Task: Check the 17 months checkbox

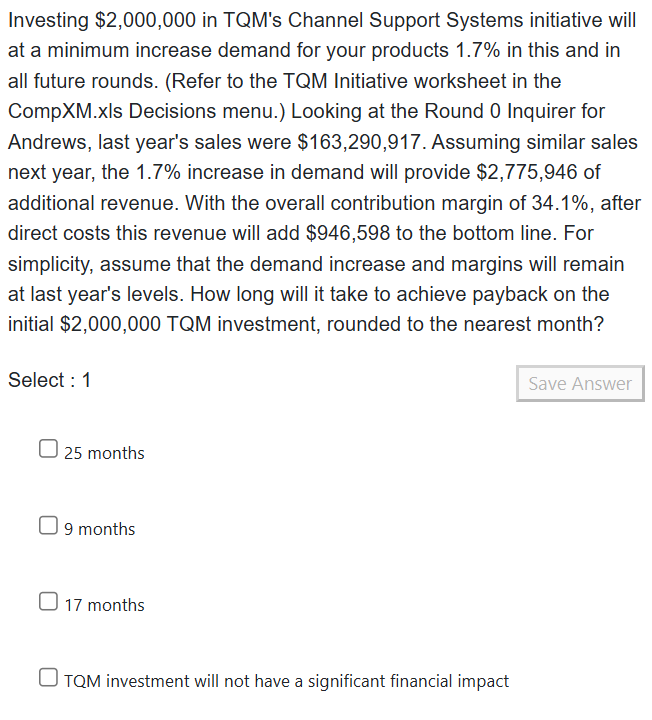Action: [x=48, y=601]
